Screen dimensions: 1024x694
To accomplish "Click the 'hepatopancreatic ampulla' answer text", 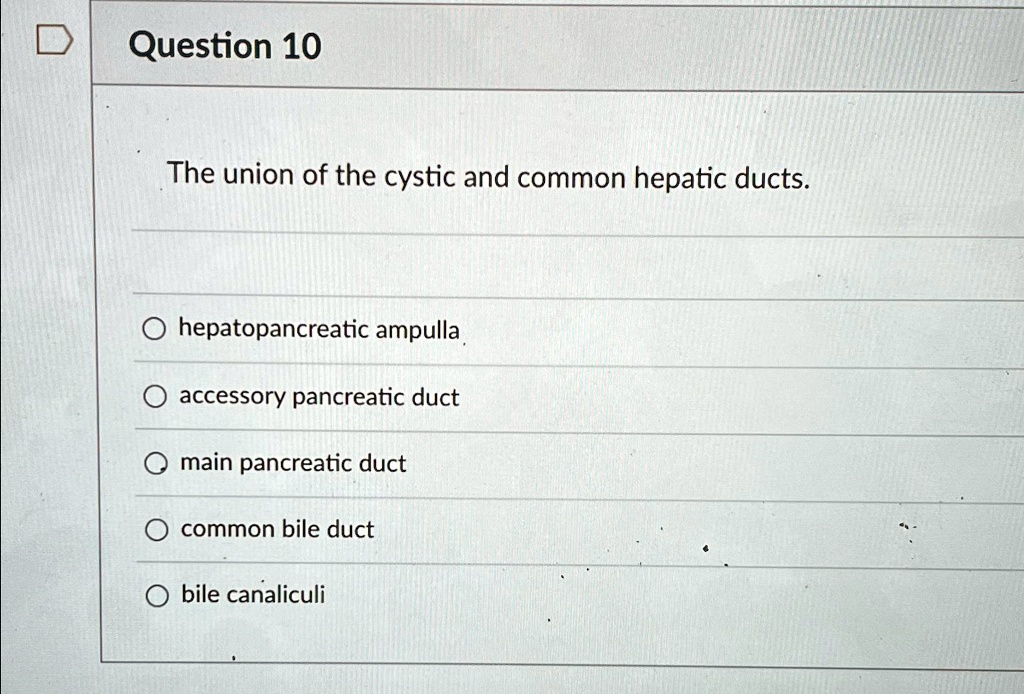I will pos(319,329).
